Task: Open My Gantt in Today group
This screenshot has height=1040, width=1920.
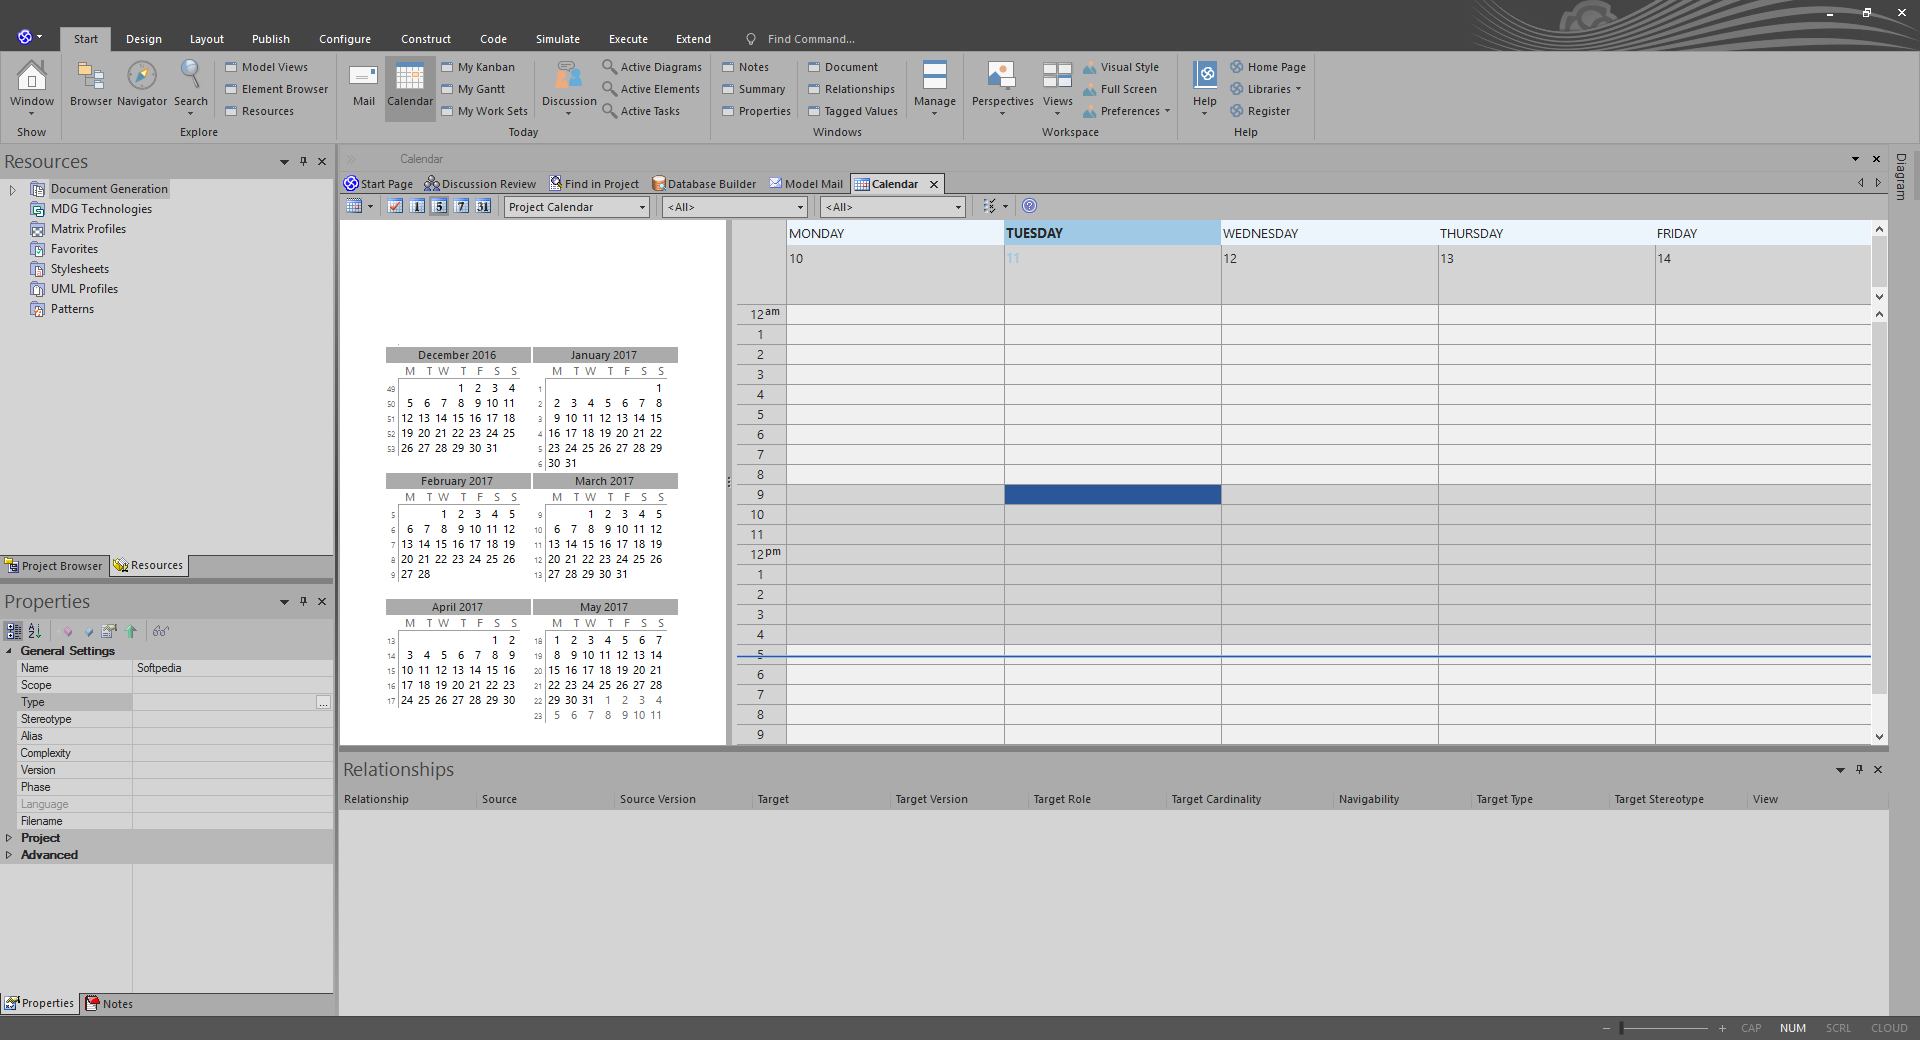Action: click(x=473, y=89)
